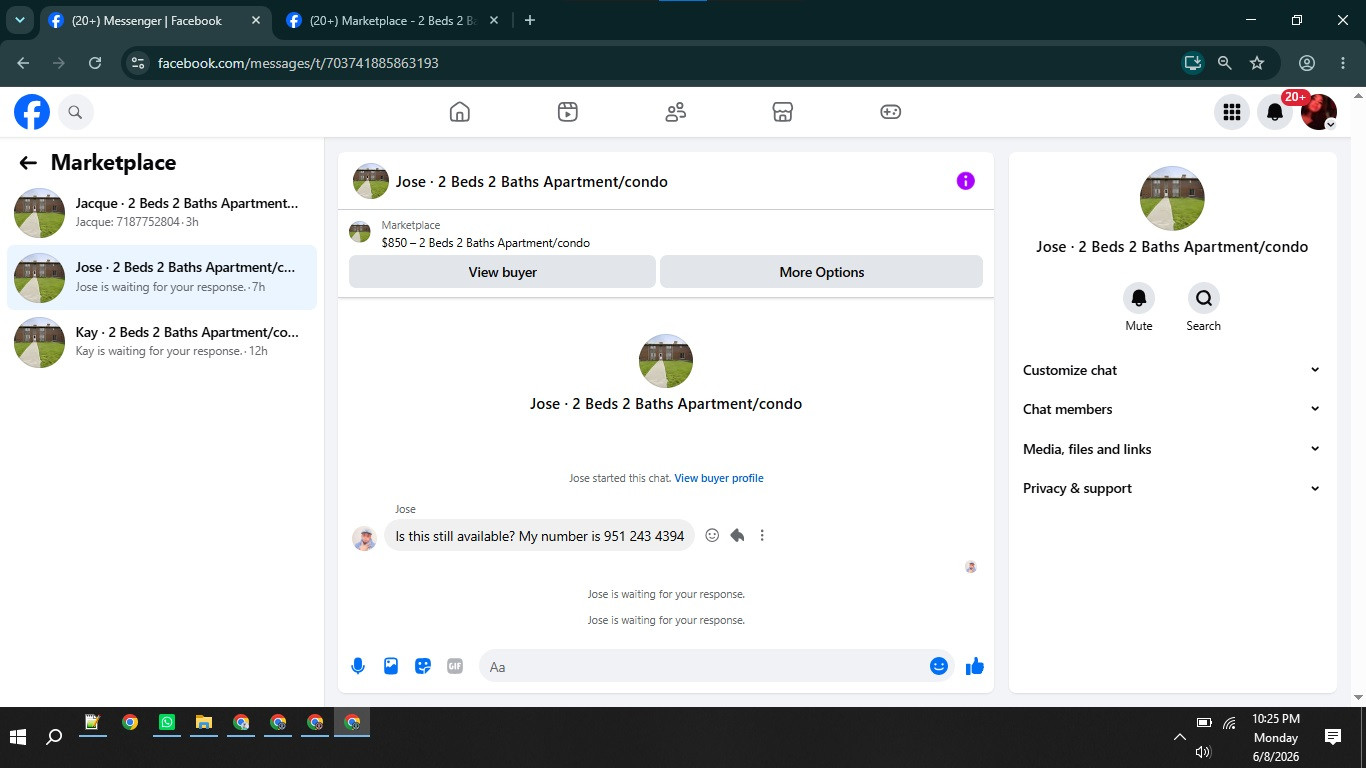Choose a sticker from the sticker icon
Screen dimensions: 1366x768
(423, 666)
